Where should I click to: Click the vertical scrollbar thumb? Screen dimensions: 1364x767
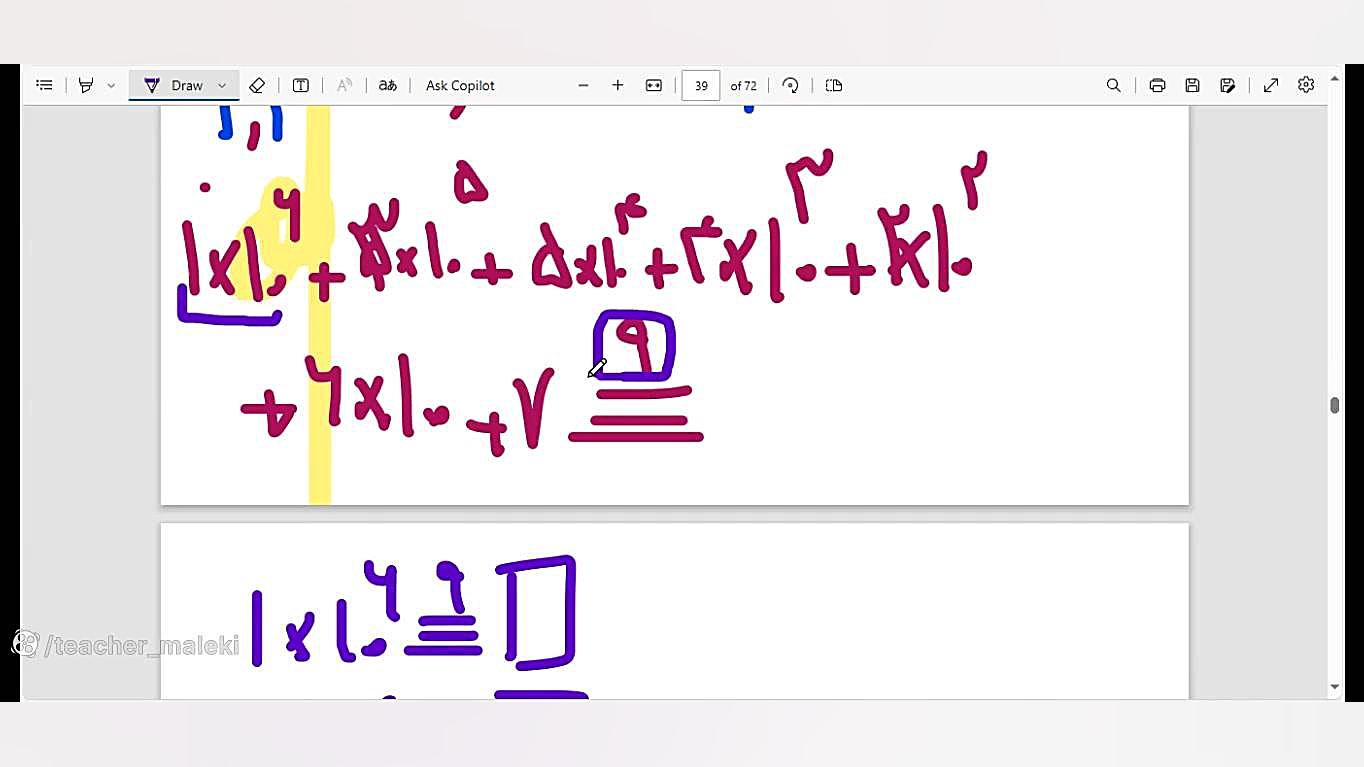click(x=1334, y=405)
